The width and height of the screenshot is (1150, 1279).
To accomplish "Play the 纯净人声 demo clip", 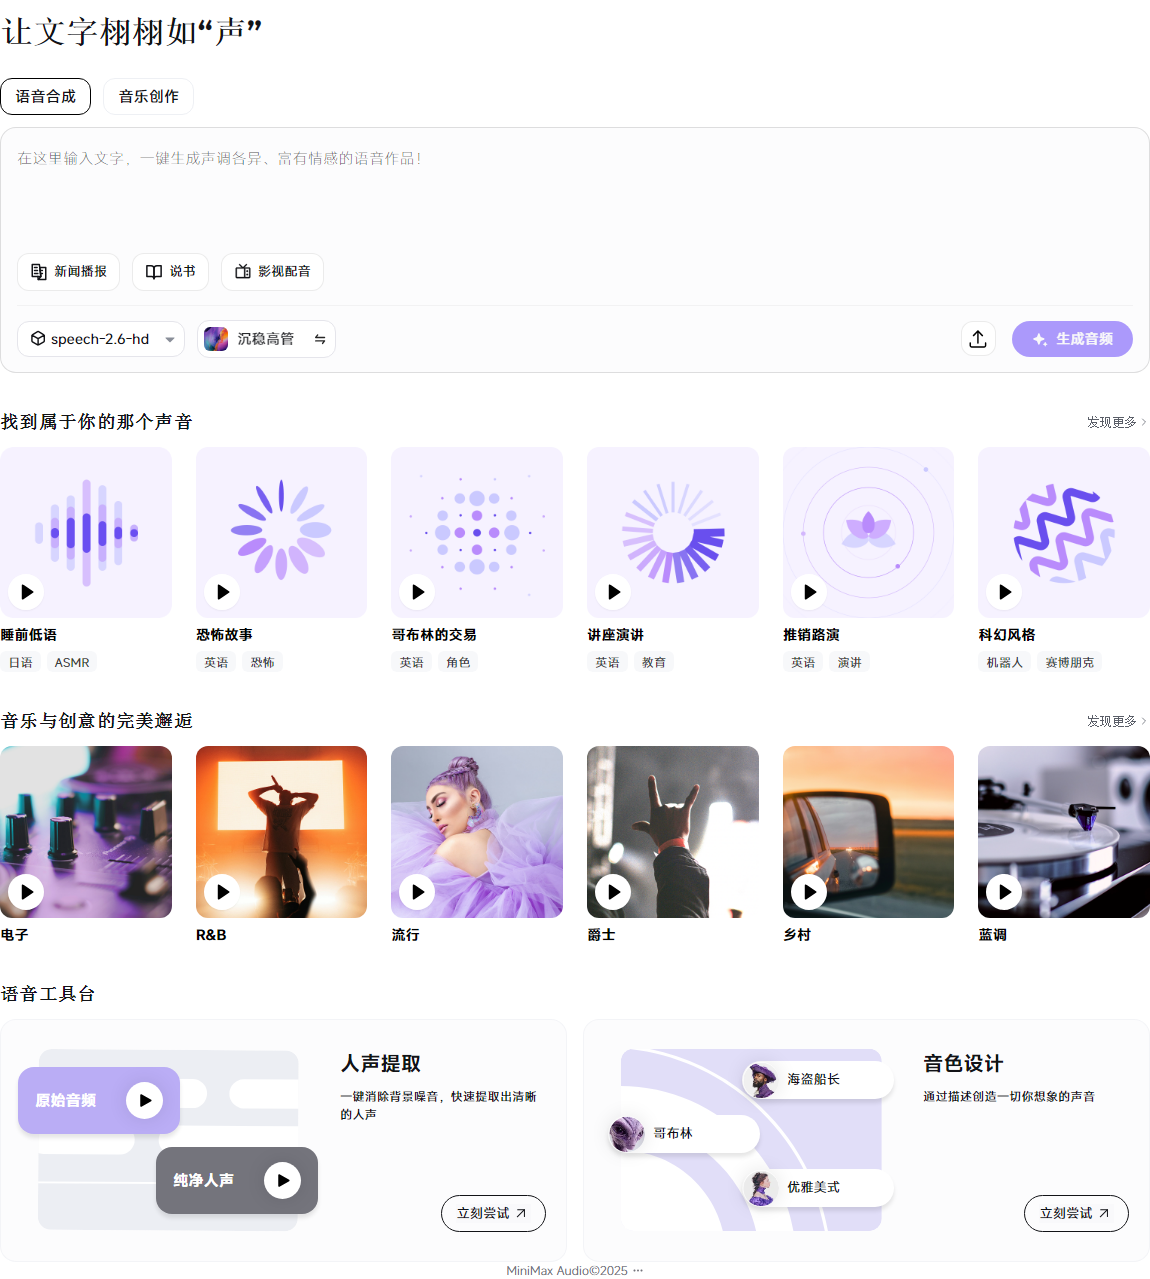I will pyautogui.click(x=282, y=1180).
